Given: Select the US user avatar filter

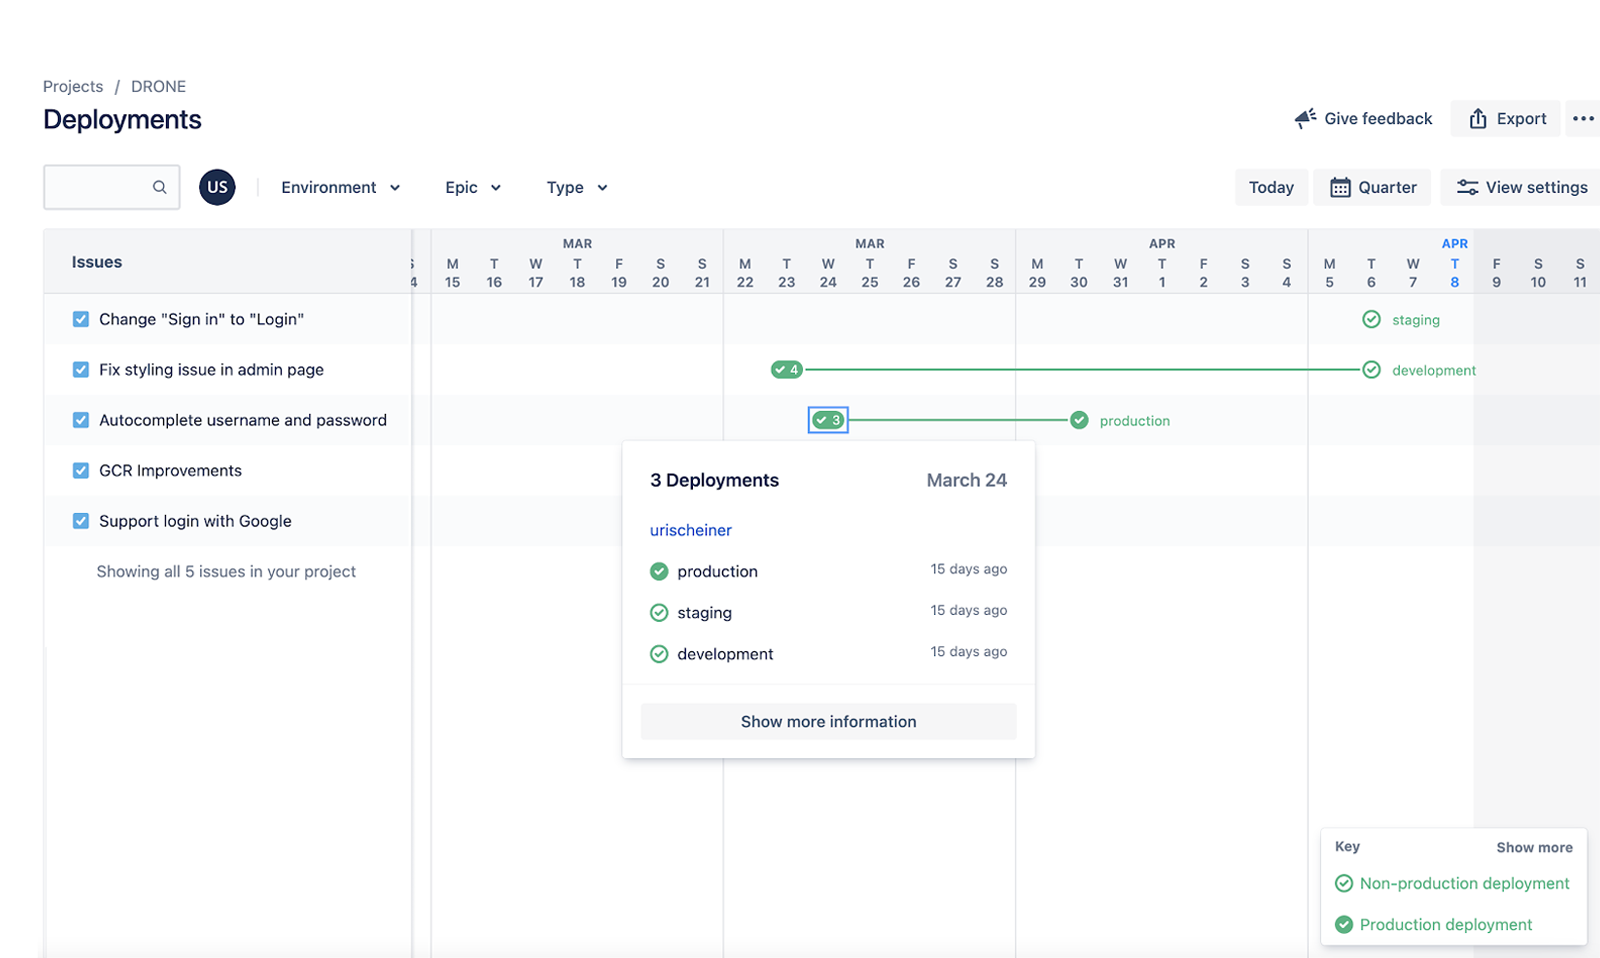Looking at the screenshot, I should (216, 187).
